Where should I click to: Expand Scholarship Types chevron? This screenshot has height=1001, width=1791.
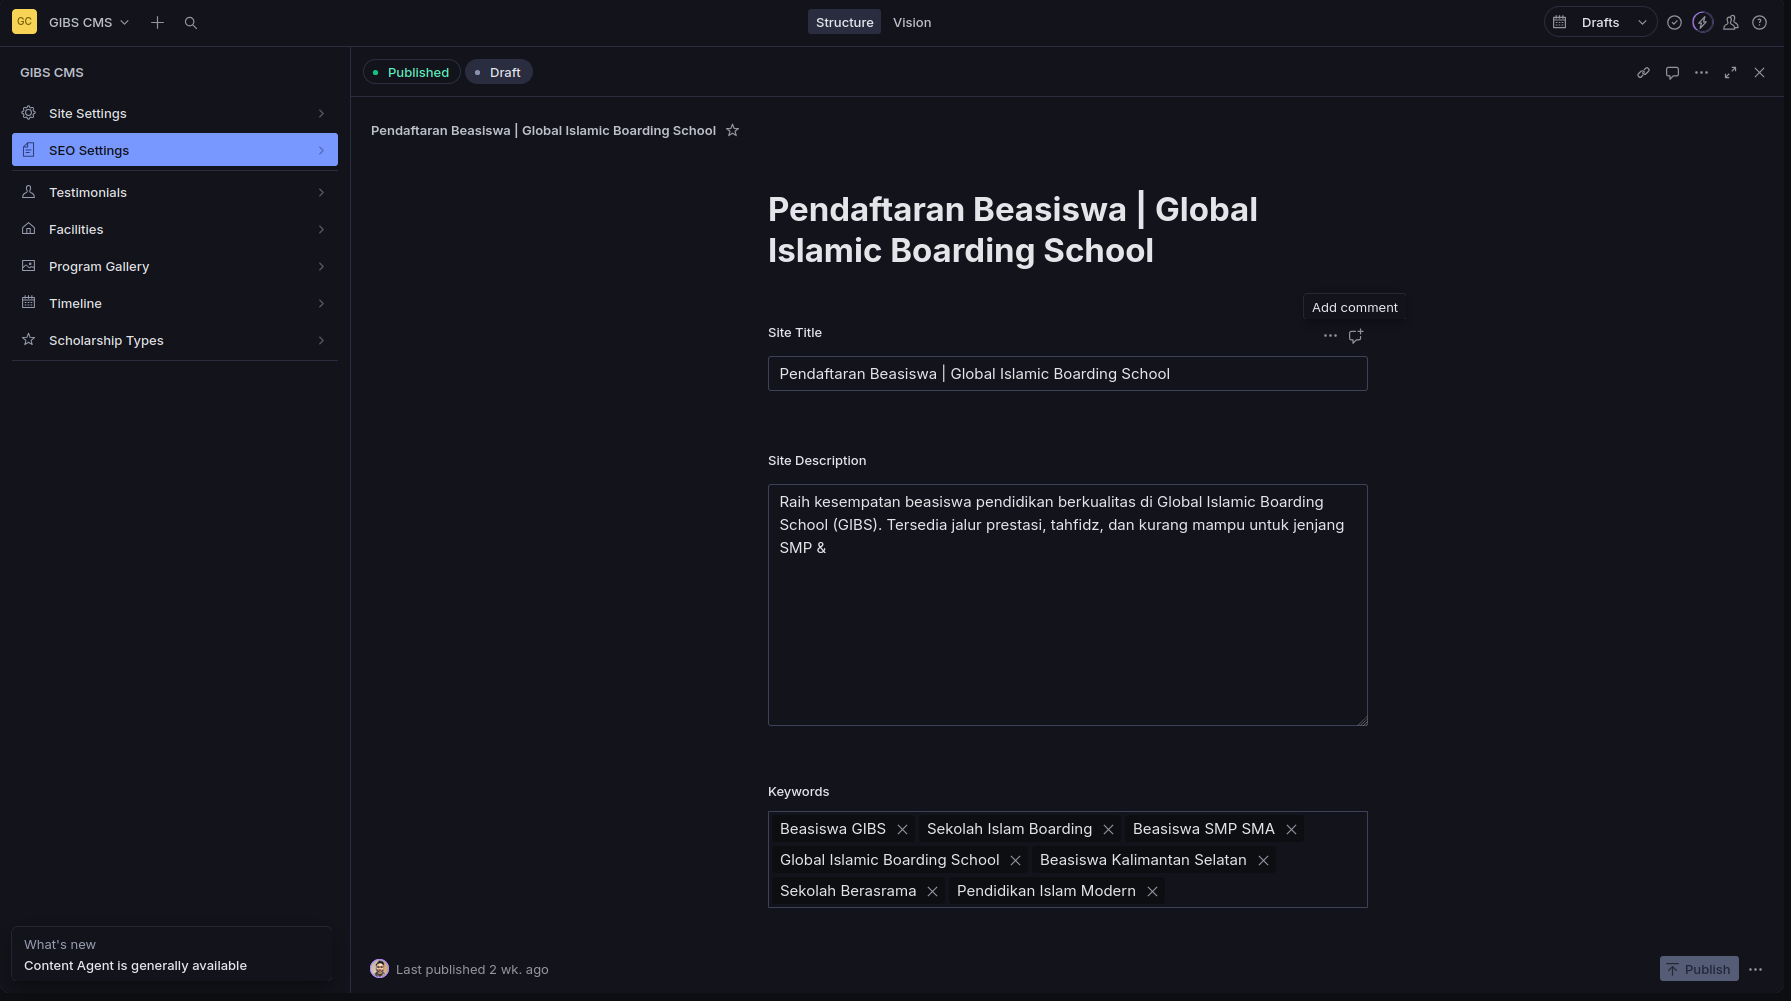321,340
